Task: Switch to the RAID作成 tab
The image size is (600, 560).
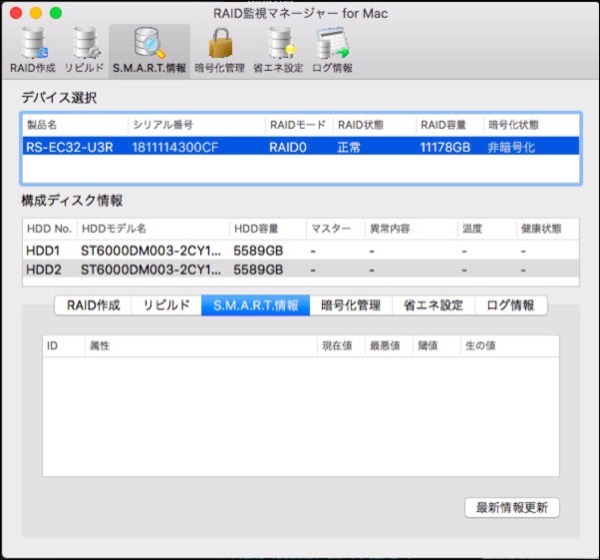Action: (x=93, y=305)
